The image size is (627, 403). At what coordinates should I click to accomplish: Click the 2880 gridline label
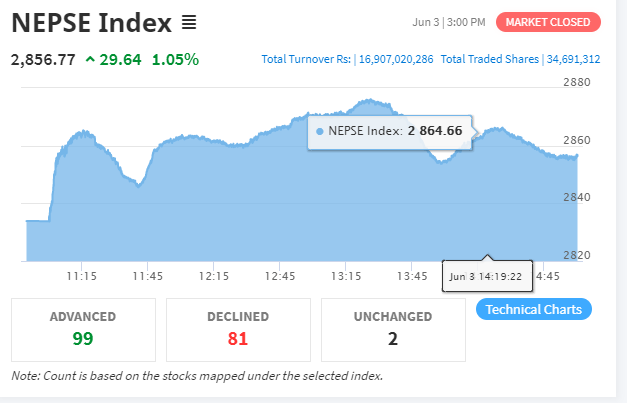pyautogui.click(x=577, y=82)
